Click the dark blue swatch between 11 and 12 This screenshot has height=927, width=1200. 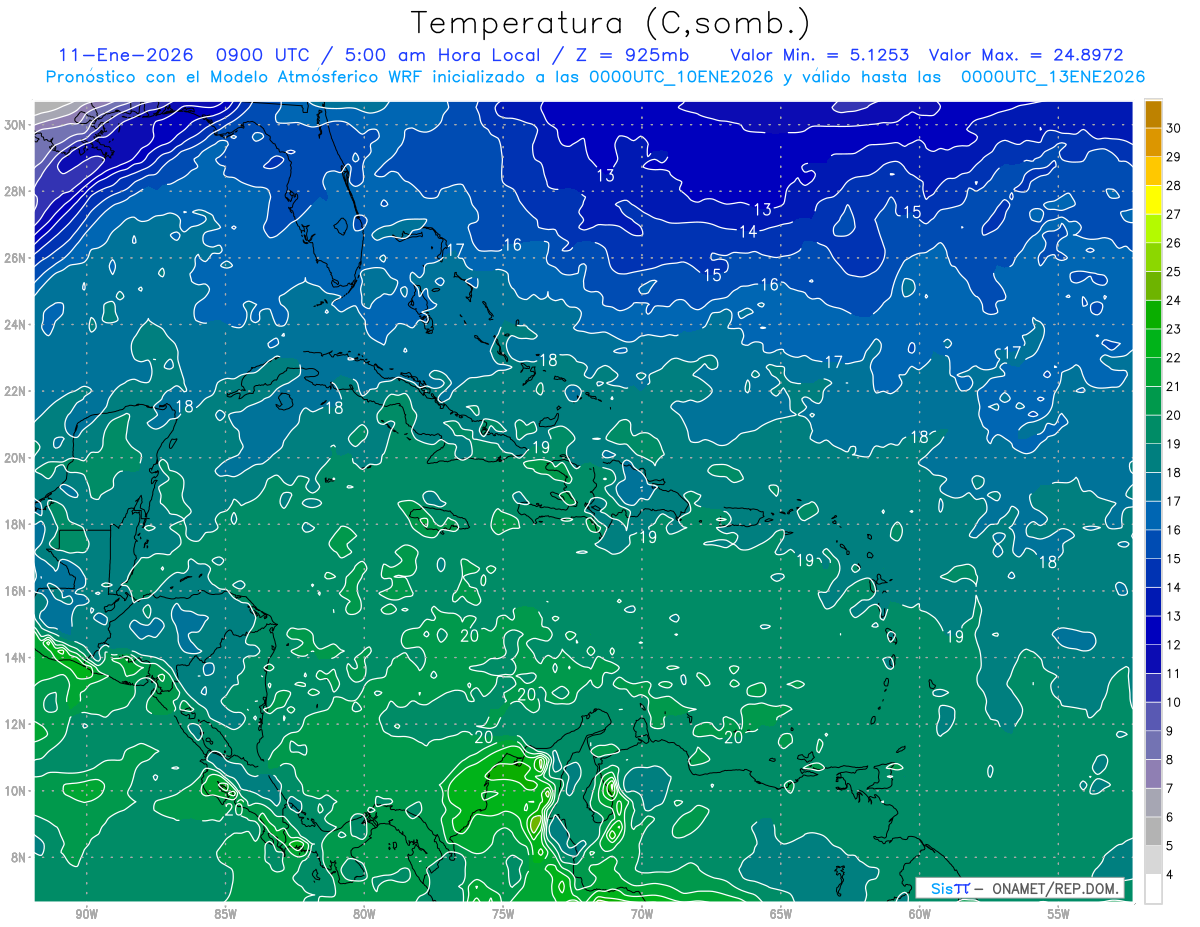coord(1153,659)
